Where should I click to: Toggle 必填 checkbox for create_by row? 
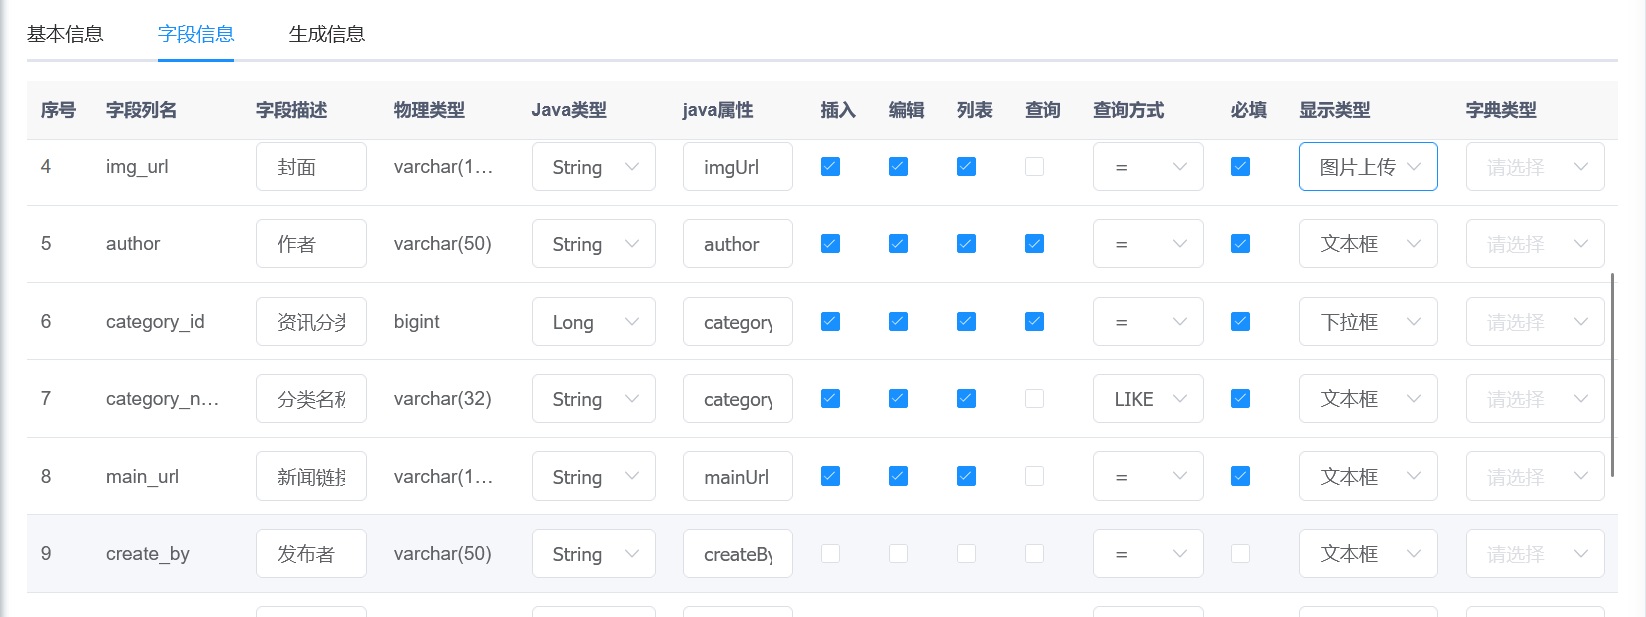(1240, 554)
